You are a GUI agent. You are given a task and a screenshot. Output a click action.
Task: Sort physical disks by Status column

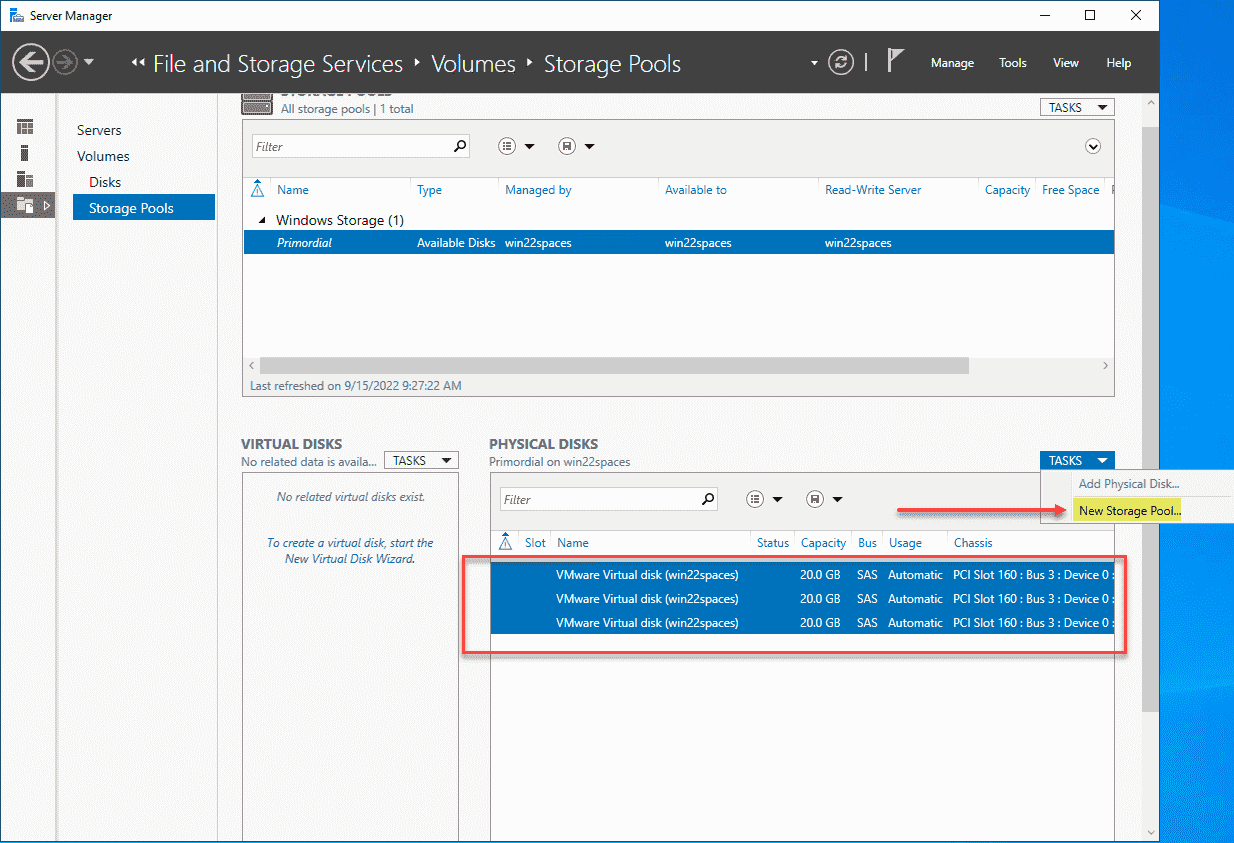[x=773, y=543]
